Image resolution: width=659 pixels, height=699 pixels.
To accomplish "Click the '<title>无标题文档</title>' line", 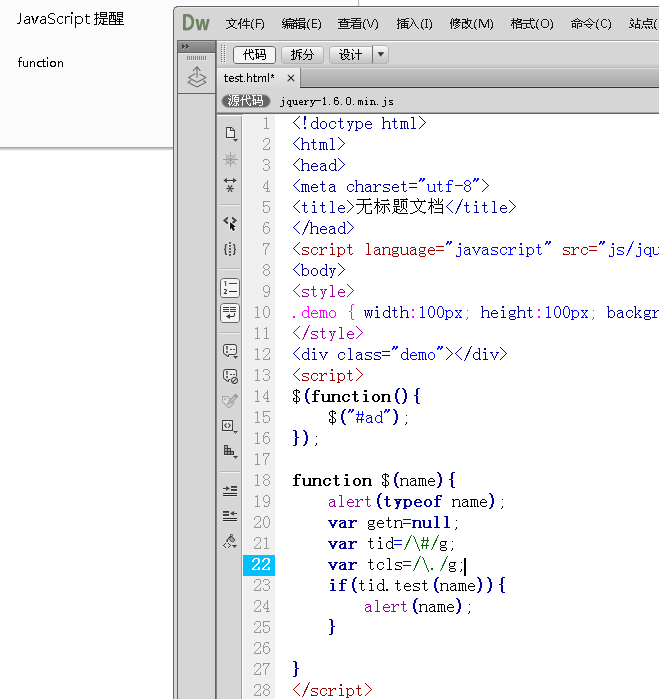I will coord(404,207).
